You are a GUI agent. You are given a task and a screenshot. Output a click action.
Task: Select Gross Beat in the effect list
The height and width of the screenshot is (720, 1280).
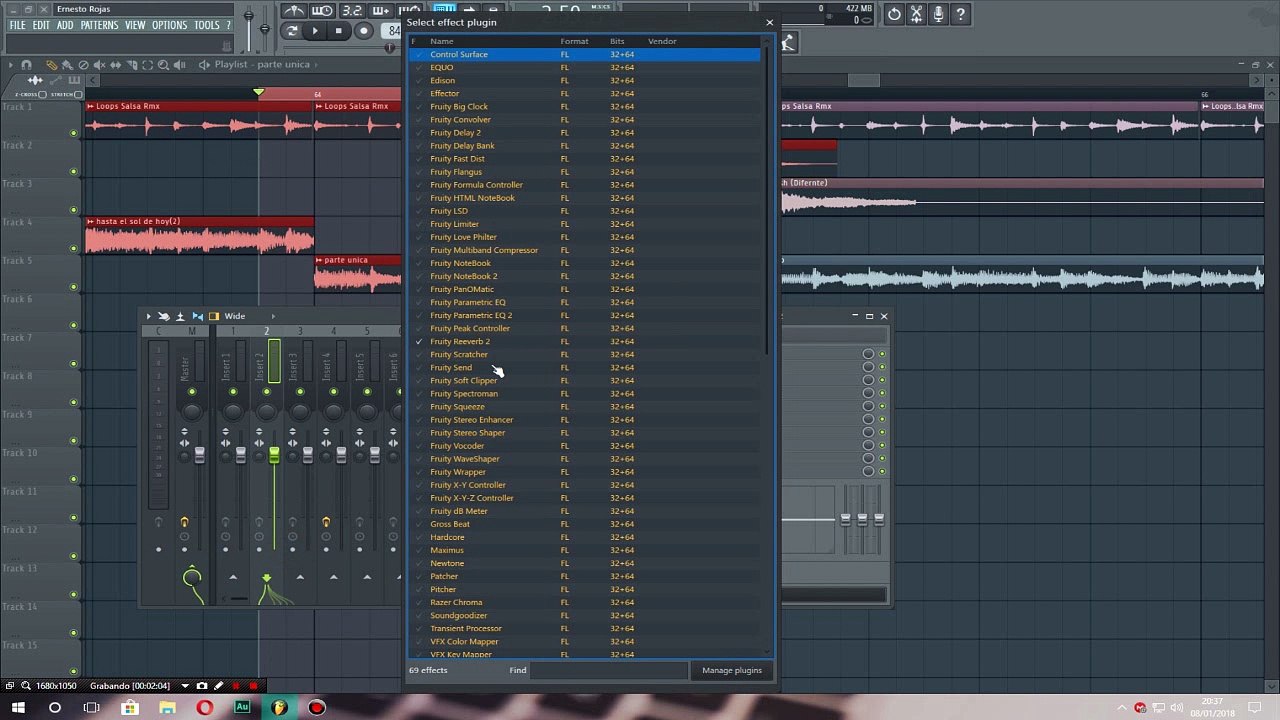tap(585, 524)
